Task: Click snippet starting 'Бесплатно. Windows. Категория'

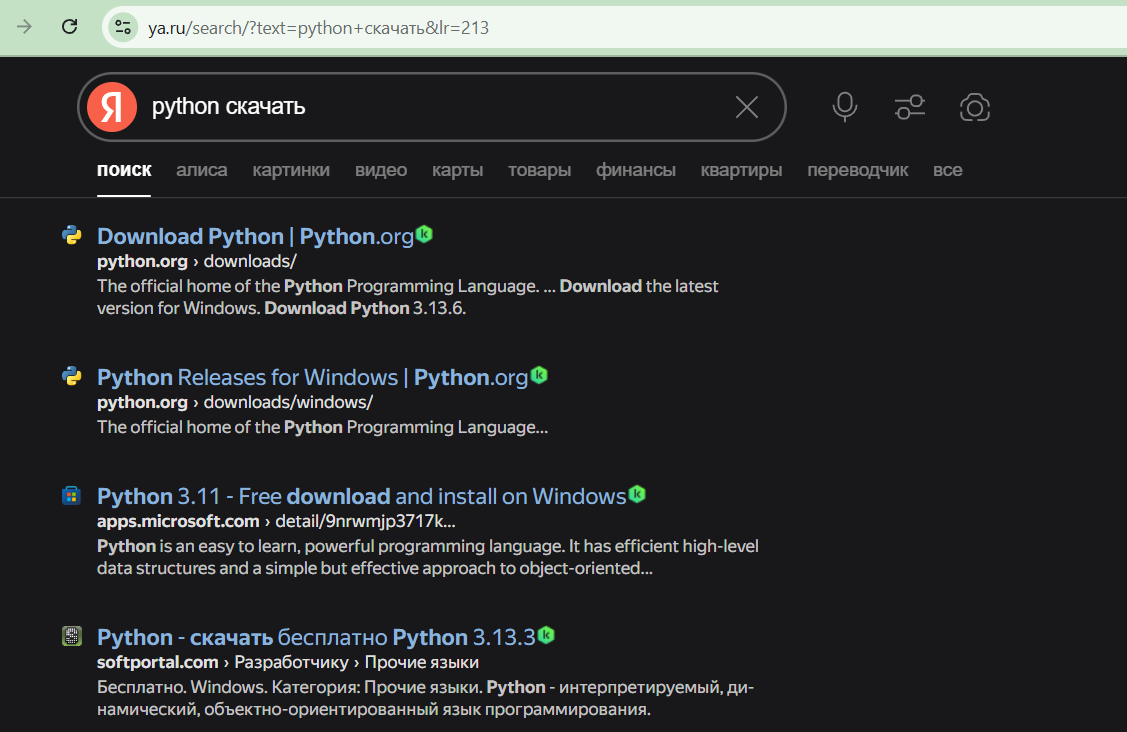Action: 426,698
